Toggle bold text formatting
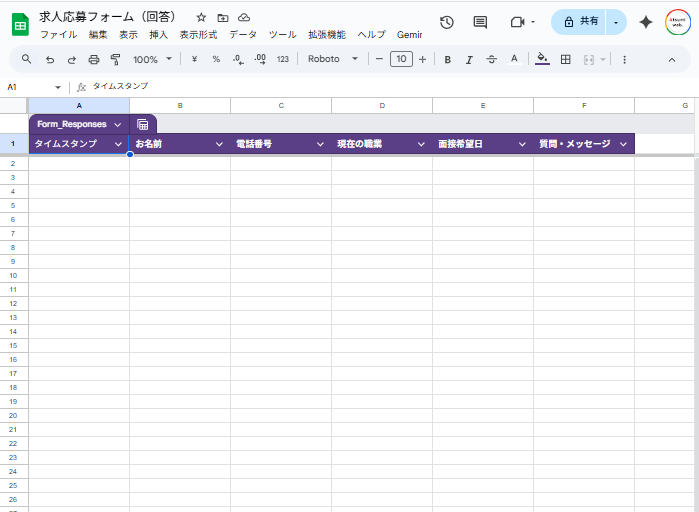 pos(447,59)
